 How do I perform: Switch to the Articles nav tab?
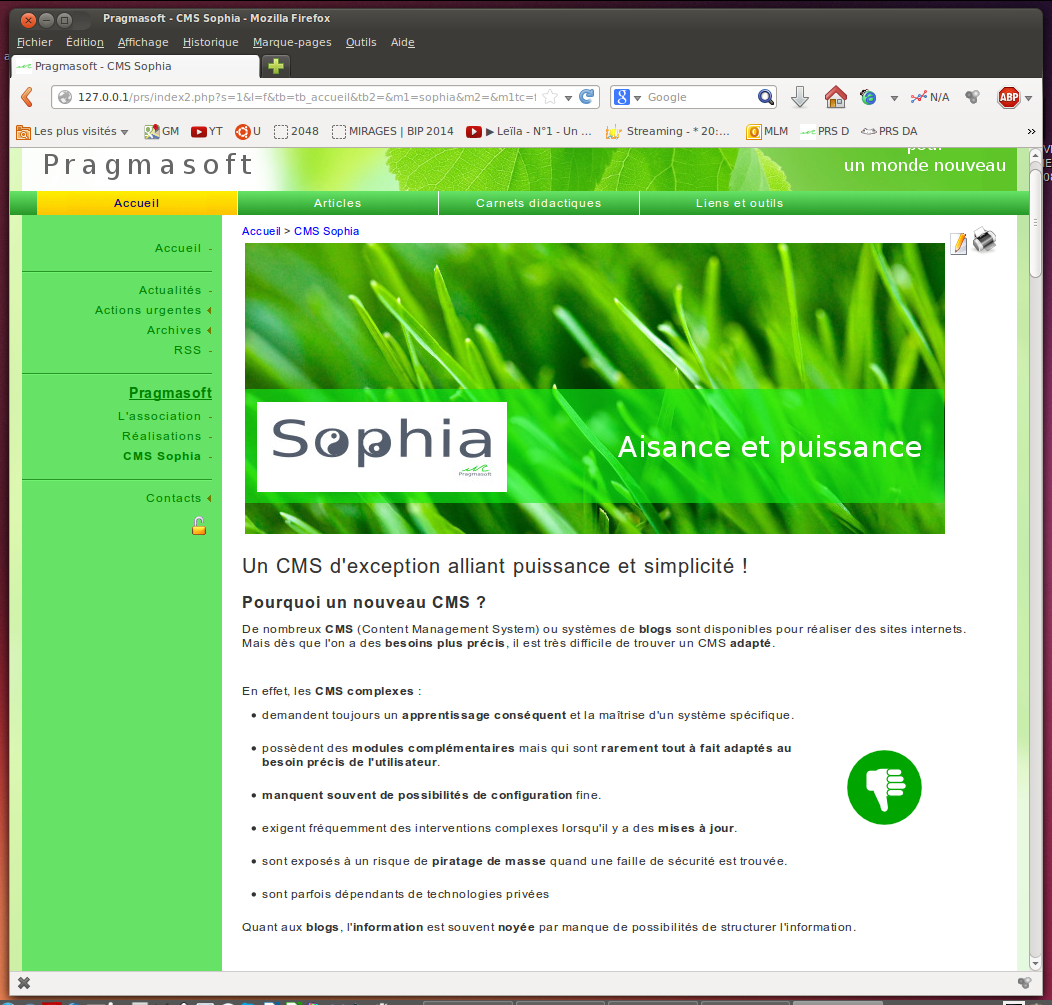[337, 203]
